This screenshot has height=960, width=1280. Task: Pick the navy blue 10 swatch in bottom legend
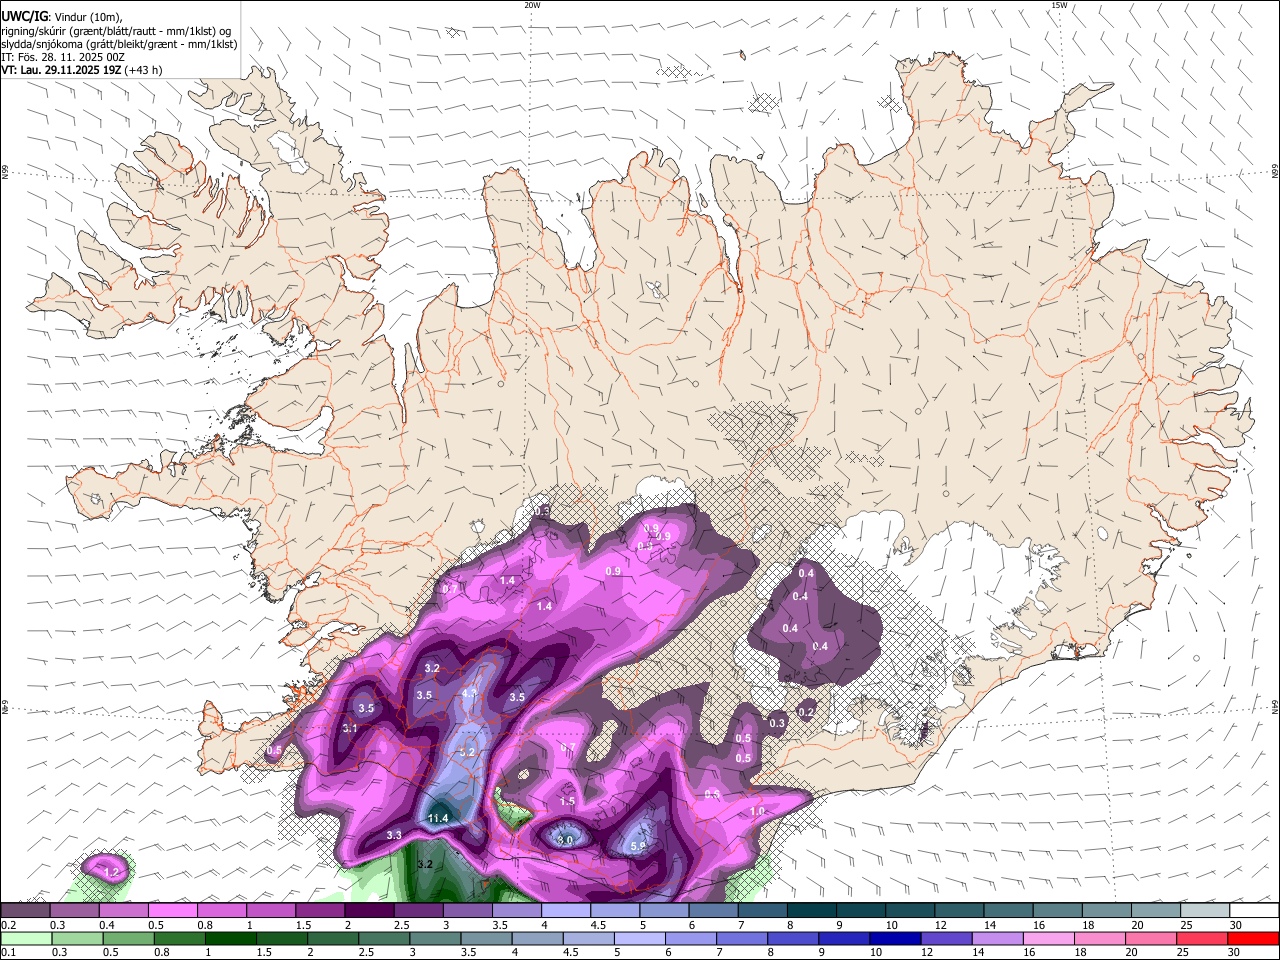896,938
